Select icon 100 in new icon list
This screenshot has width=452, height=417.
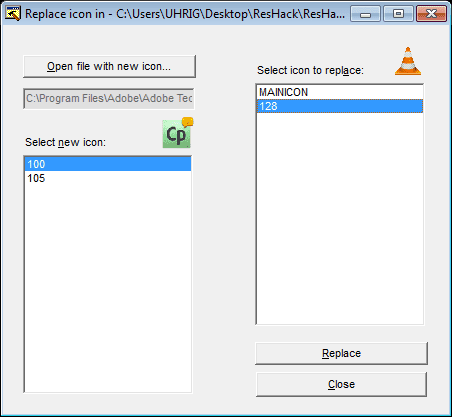pyautogui.click(x=108, y=164)
